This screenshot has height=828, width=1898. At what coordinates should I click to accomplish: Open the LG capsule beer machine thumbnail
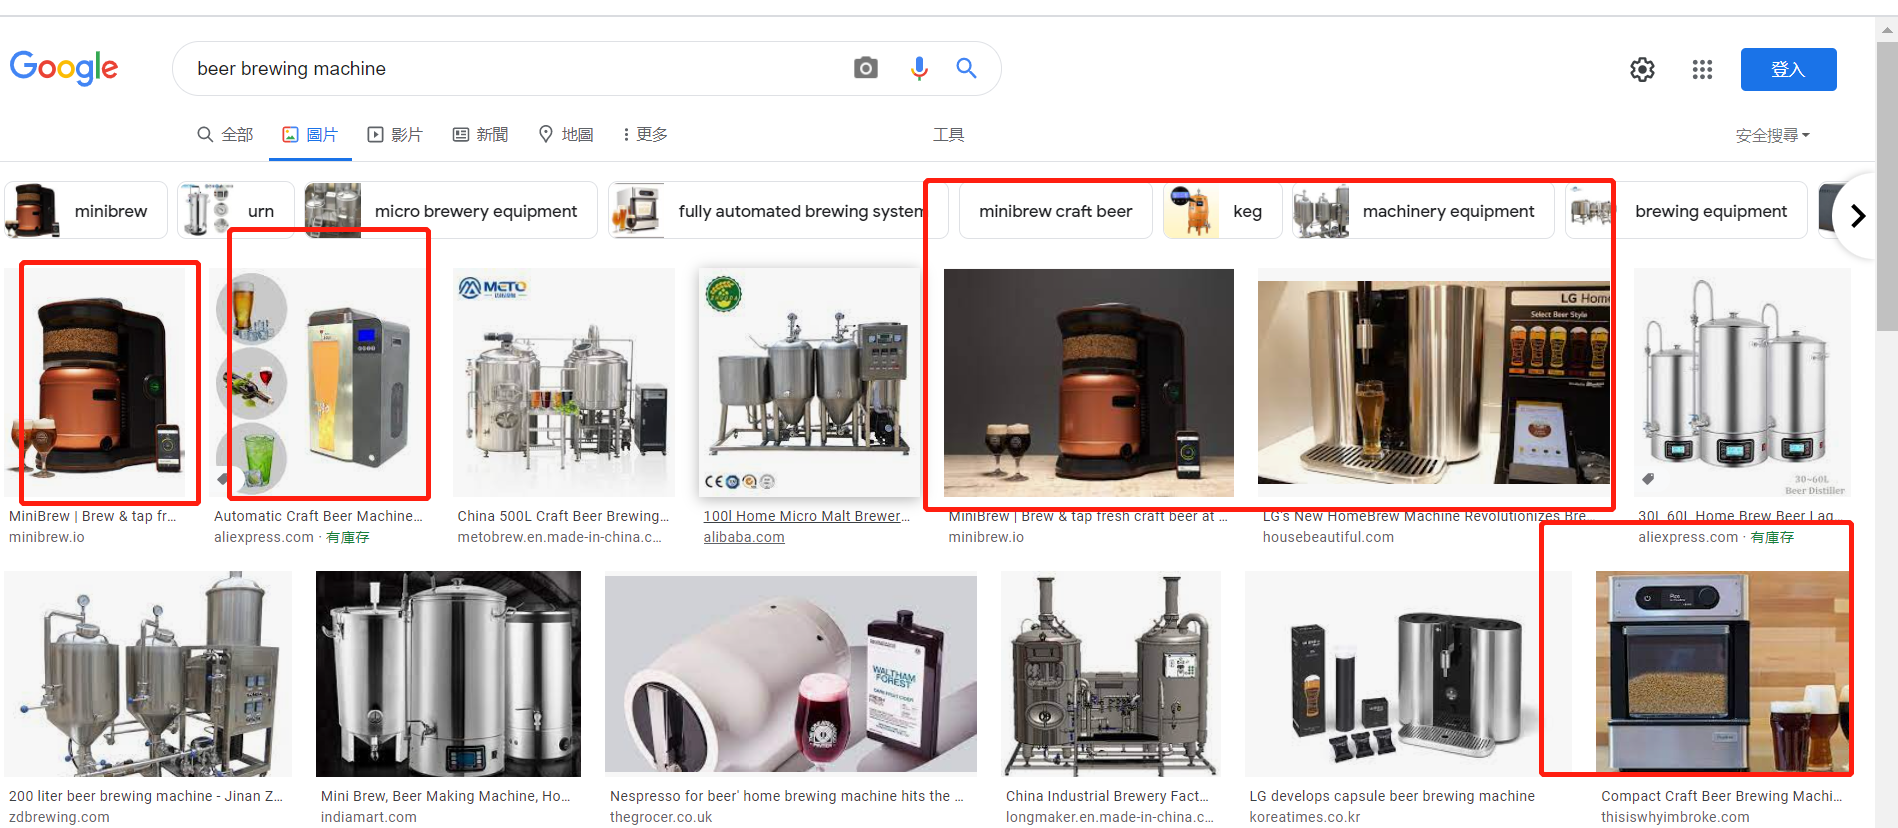[x=1408, y=674]
